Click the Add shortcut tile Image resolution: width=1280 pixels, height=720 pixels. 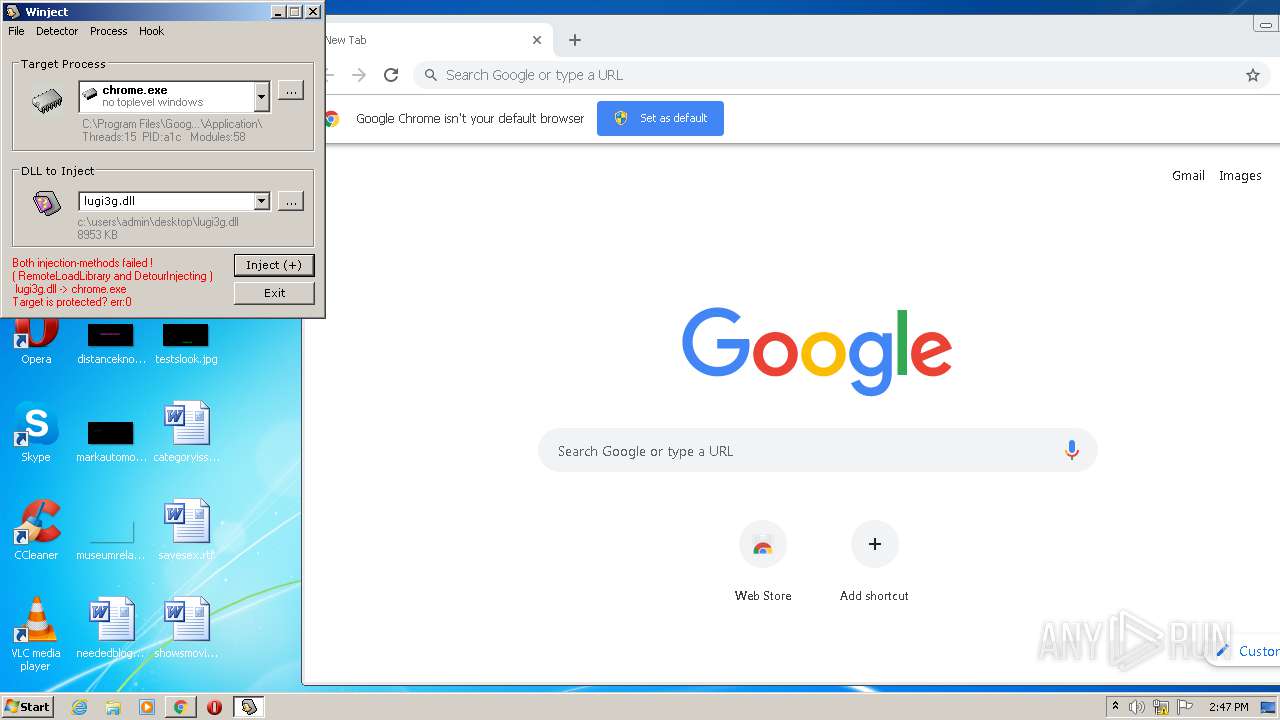(x=874, y=562)
